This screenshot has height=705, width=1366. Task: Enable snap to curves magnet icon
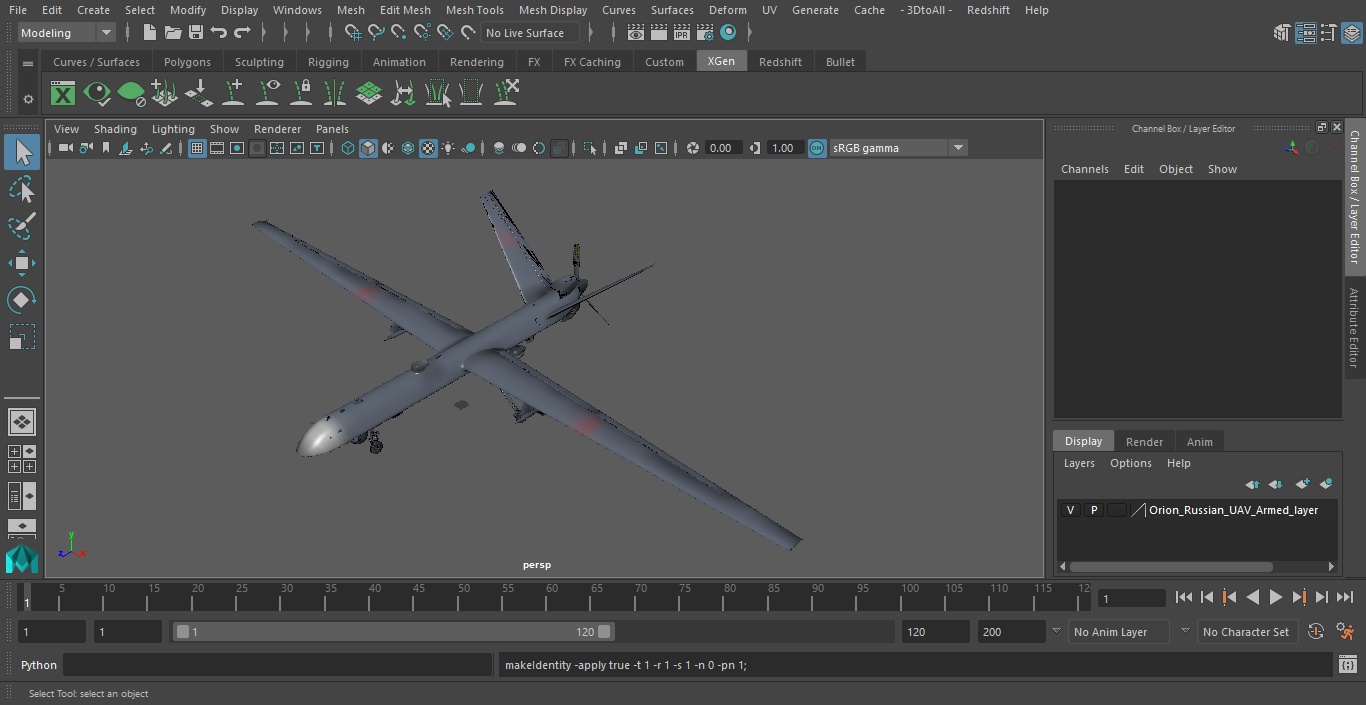click(375, 33)
